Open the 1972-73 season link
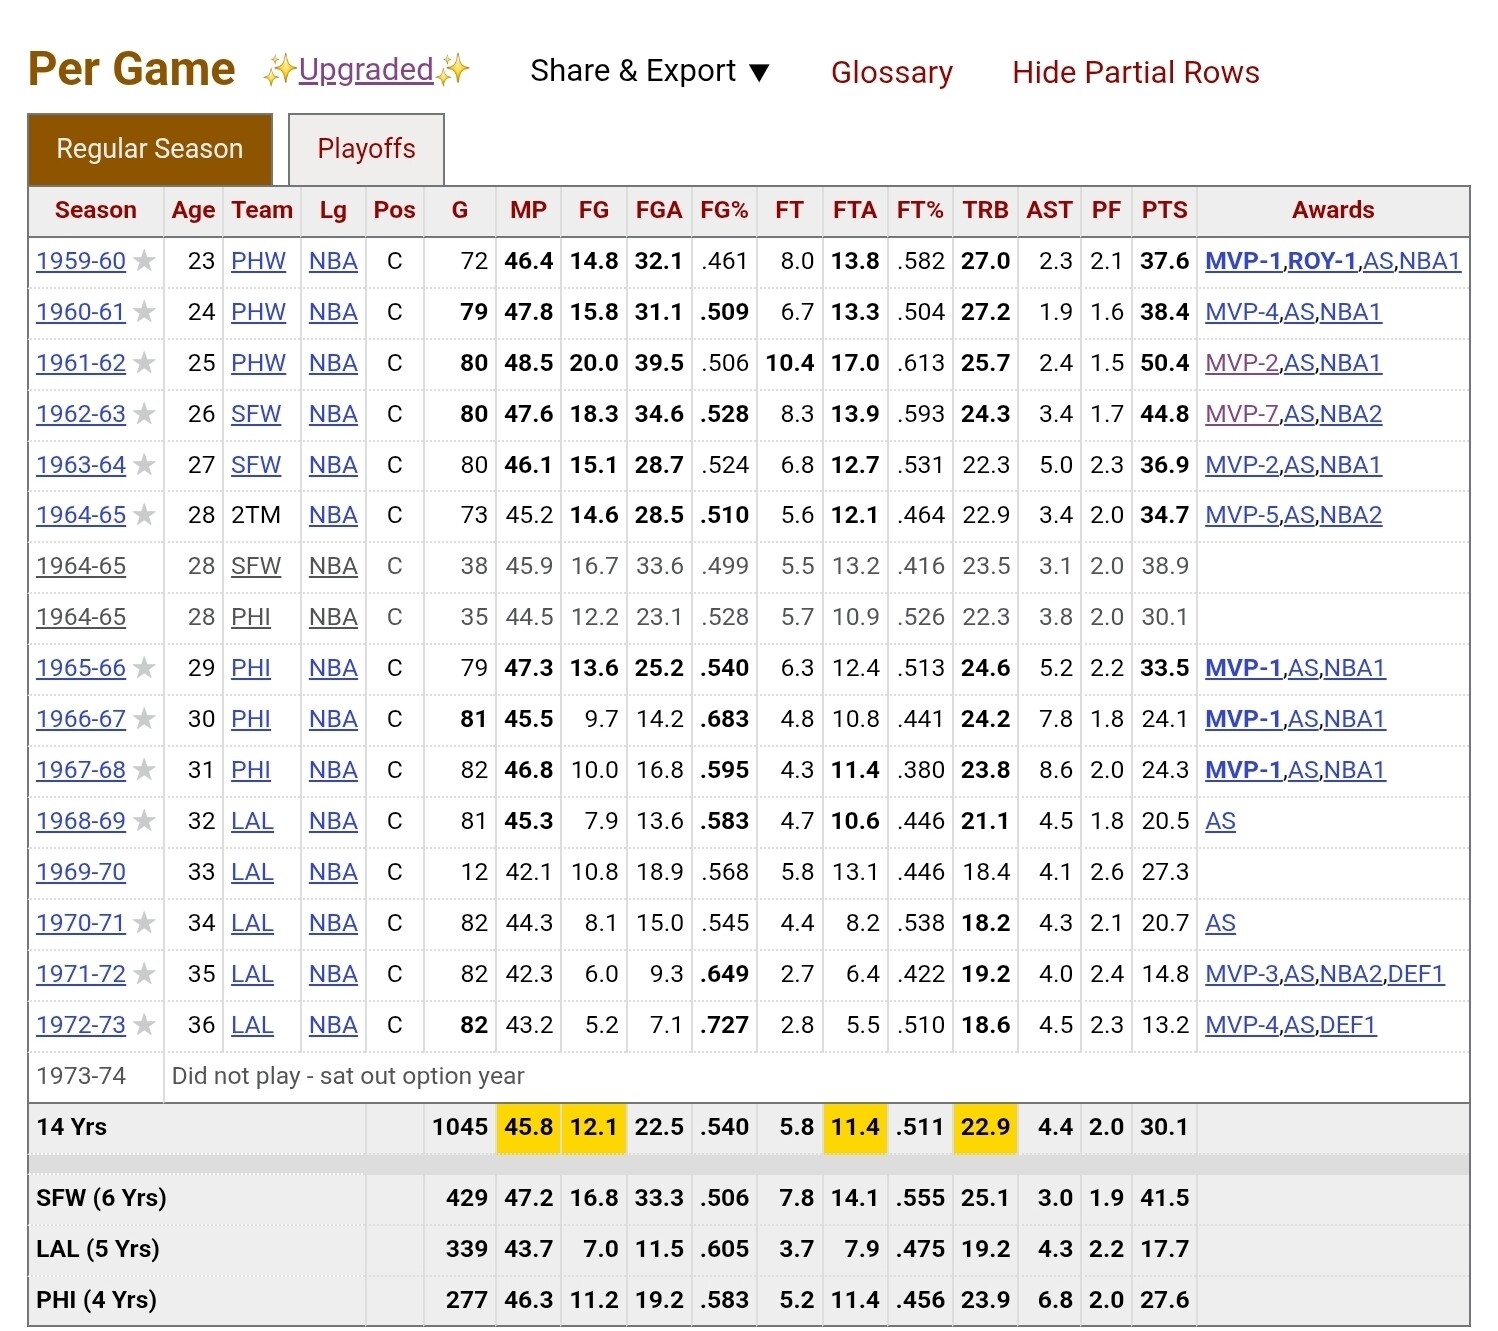This screenshot has height=1331, width=1498. (81, 1025)
